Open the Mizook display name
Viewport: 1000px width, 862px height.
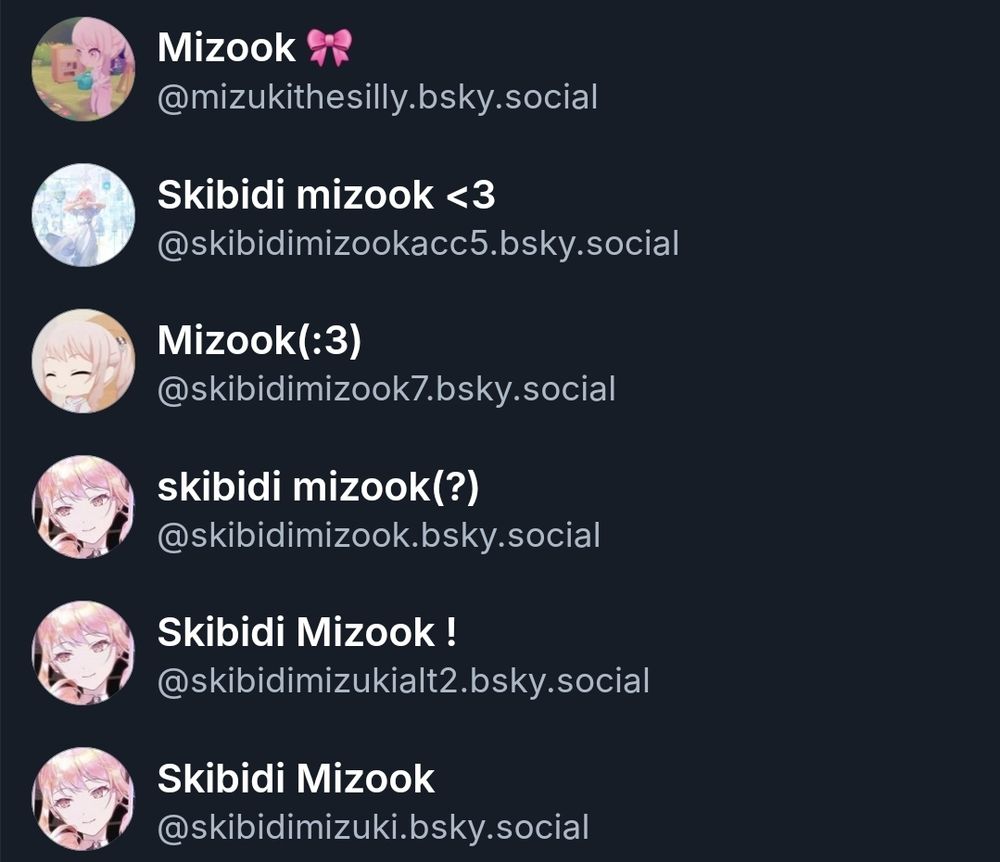[226, 48]
